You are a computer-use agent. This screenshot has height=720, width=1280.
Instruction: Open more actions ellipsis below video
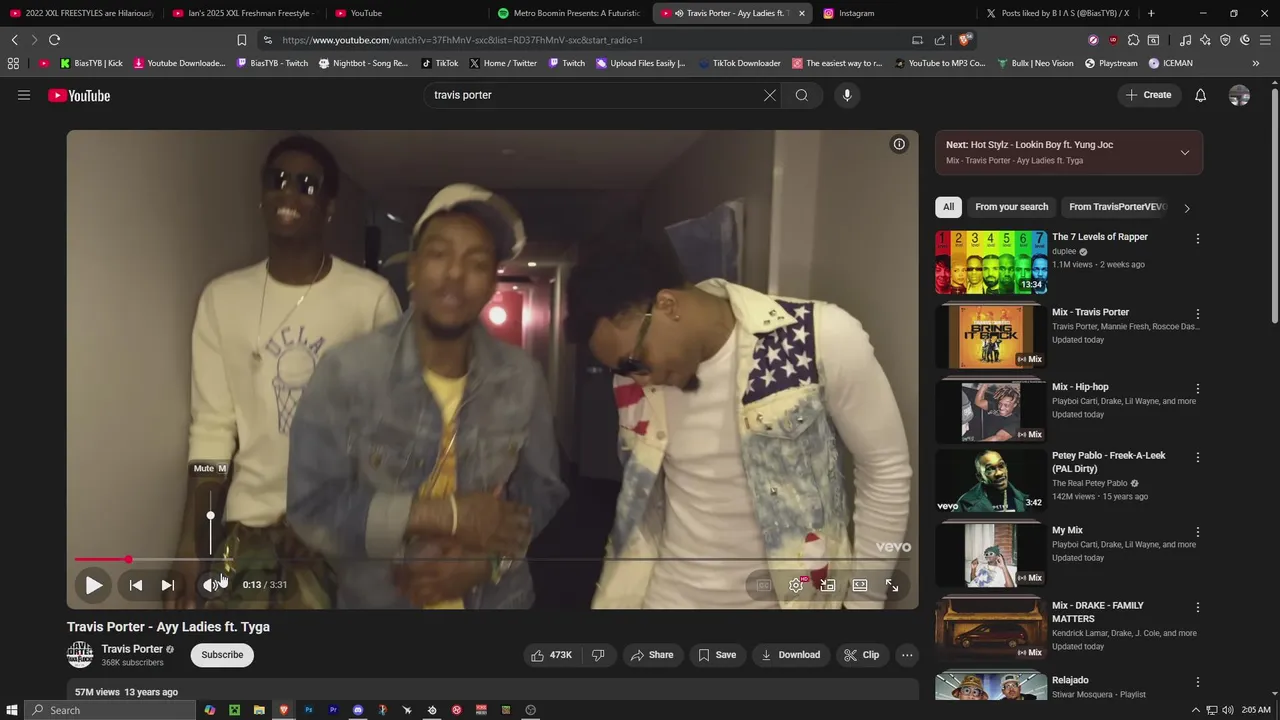click(x=907, y=655)
